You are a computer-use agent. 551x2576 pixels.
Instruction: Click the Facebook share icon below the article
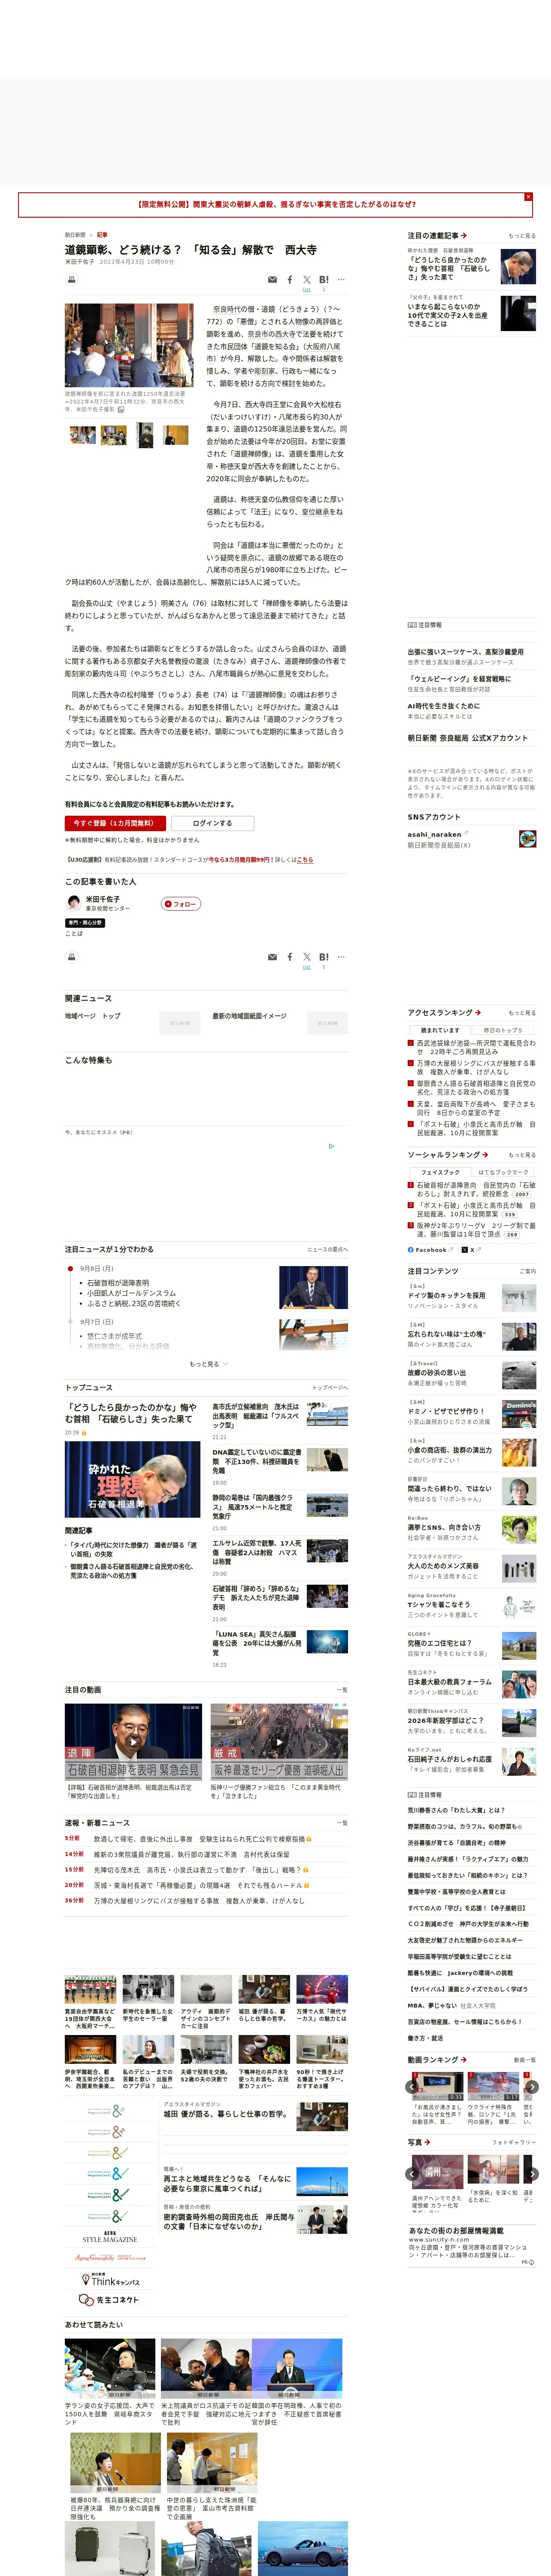click(x=290, y=957)
